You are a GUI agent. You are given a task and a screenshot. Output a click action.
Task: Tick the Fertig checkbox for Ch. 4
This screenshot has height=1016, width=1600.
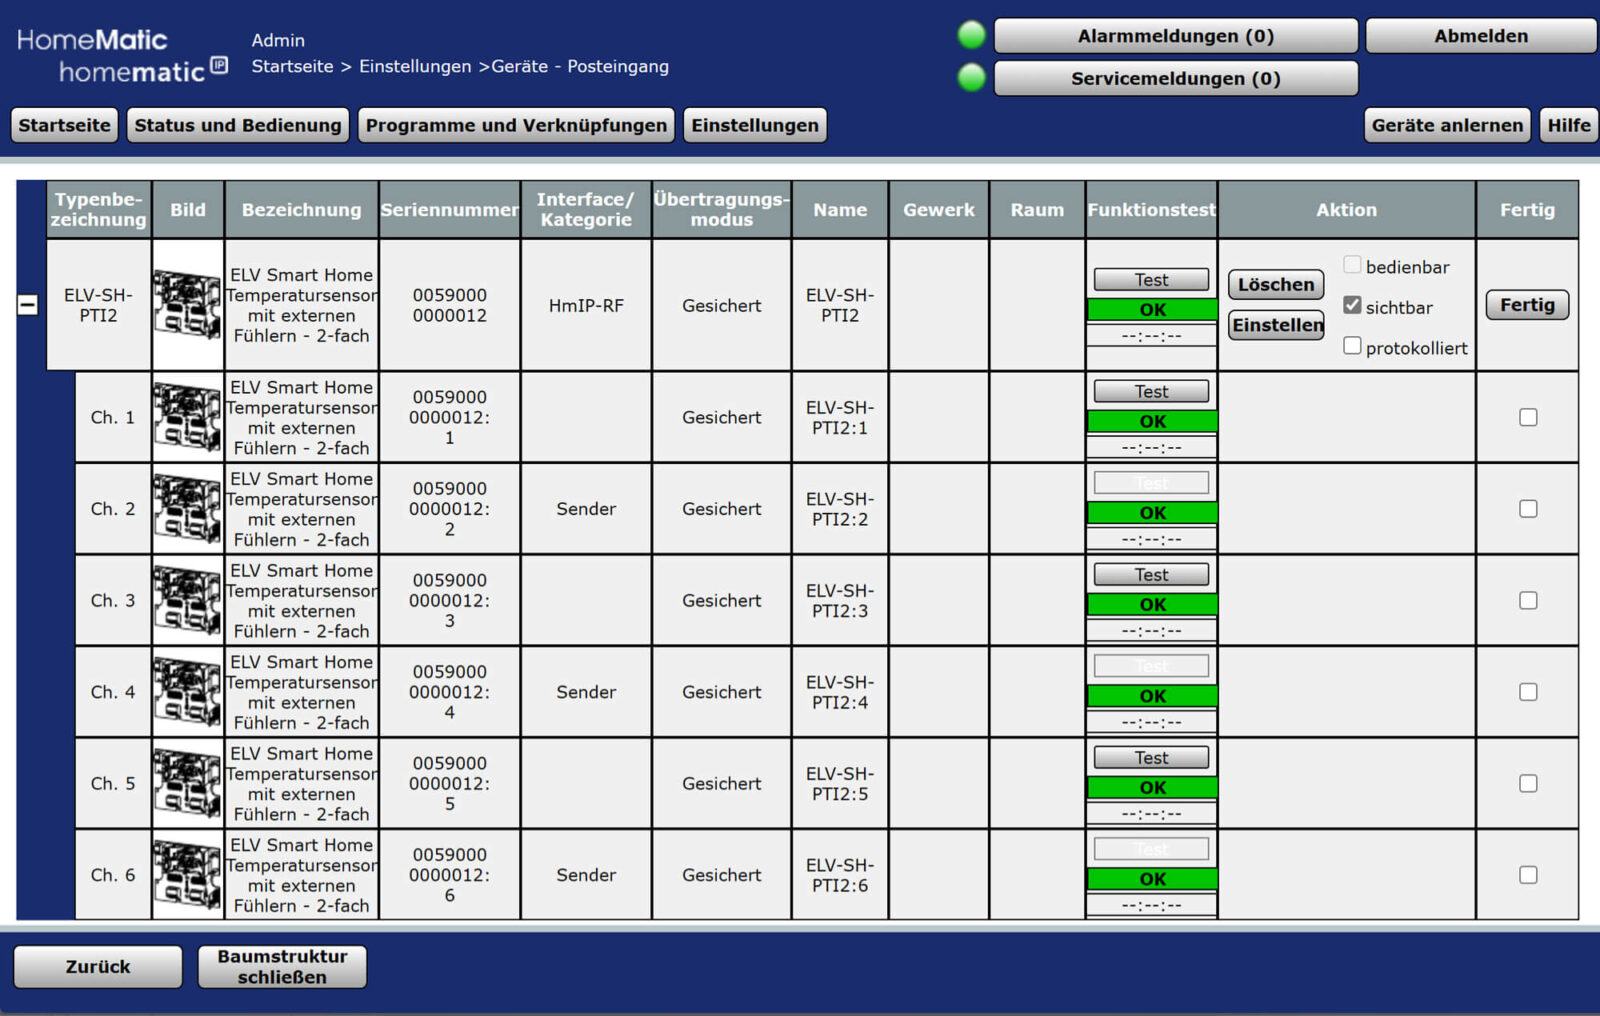[1528, 692]
